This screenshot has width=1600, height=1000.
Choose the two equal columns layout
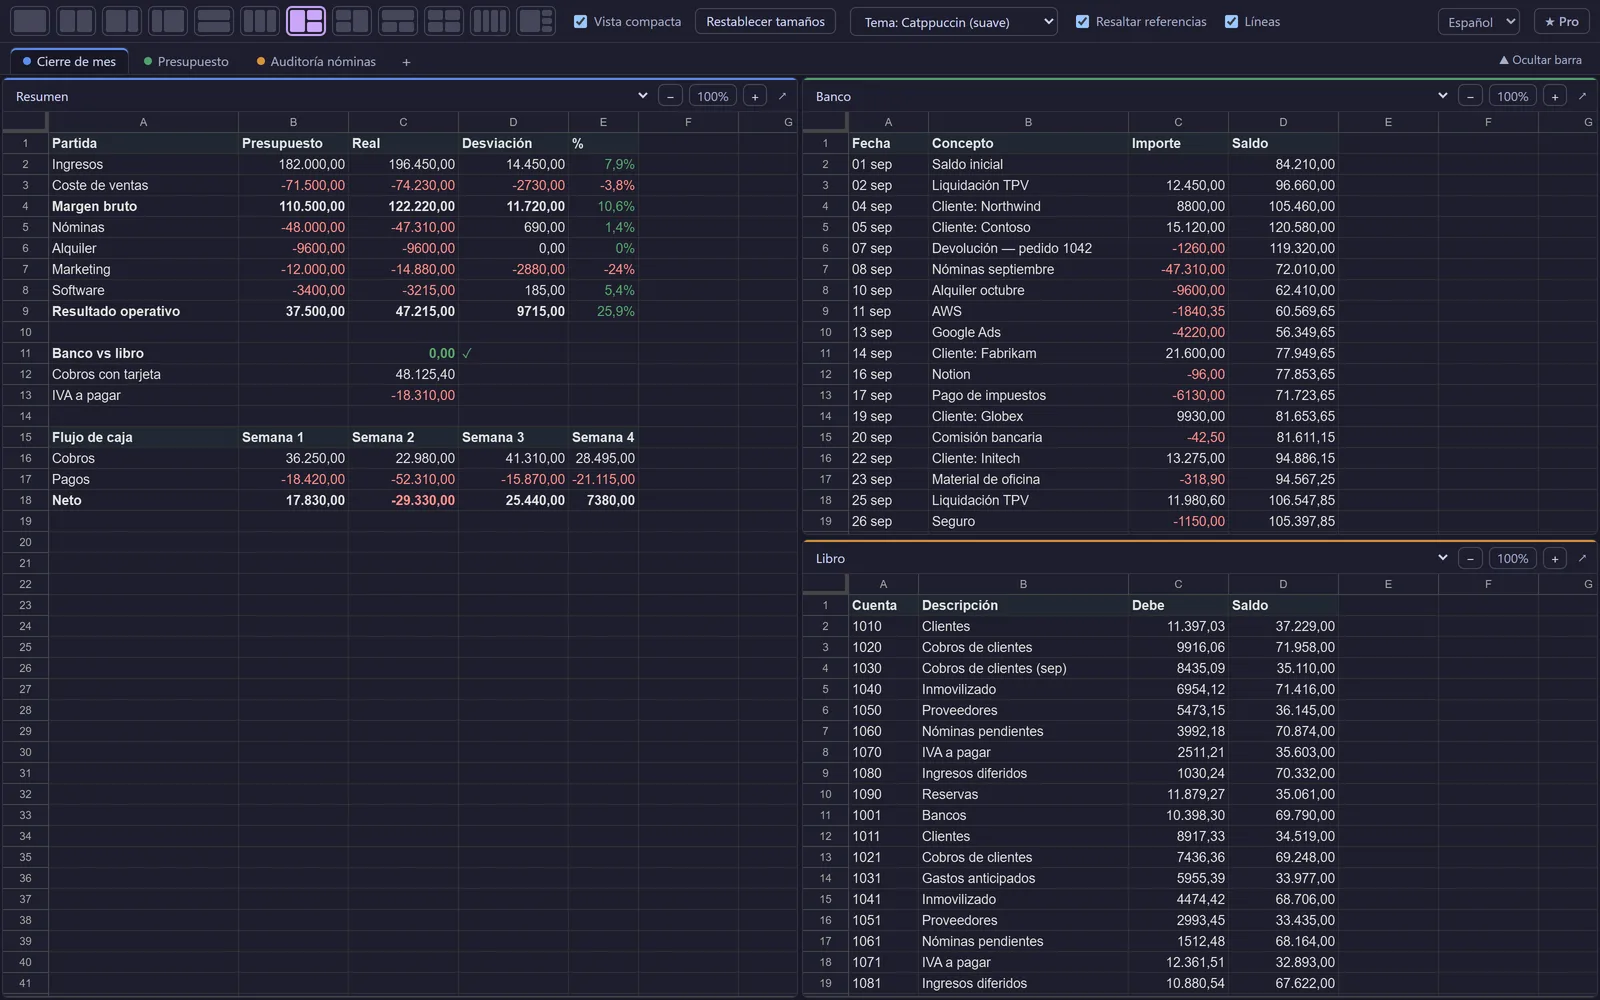[x=76, y=21]
